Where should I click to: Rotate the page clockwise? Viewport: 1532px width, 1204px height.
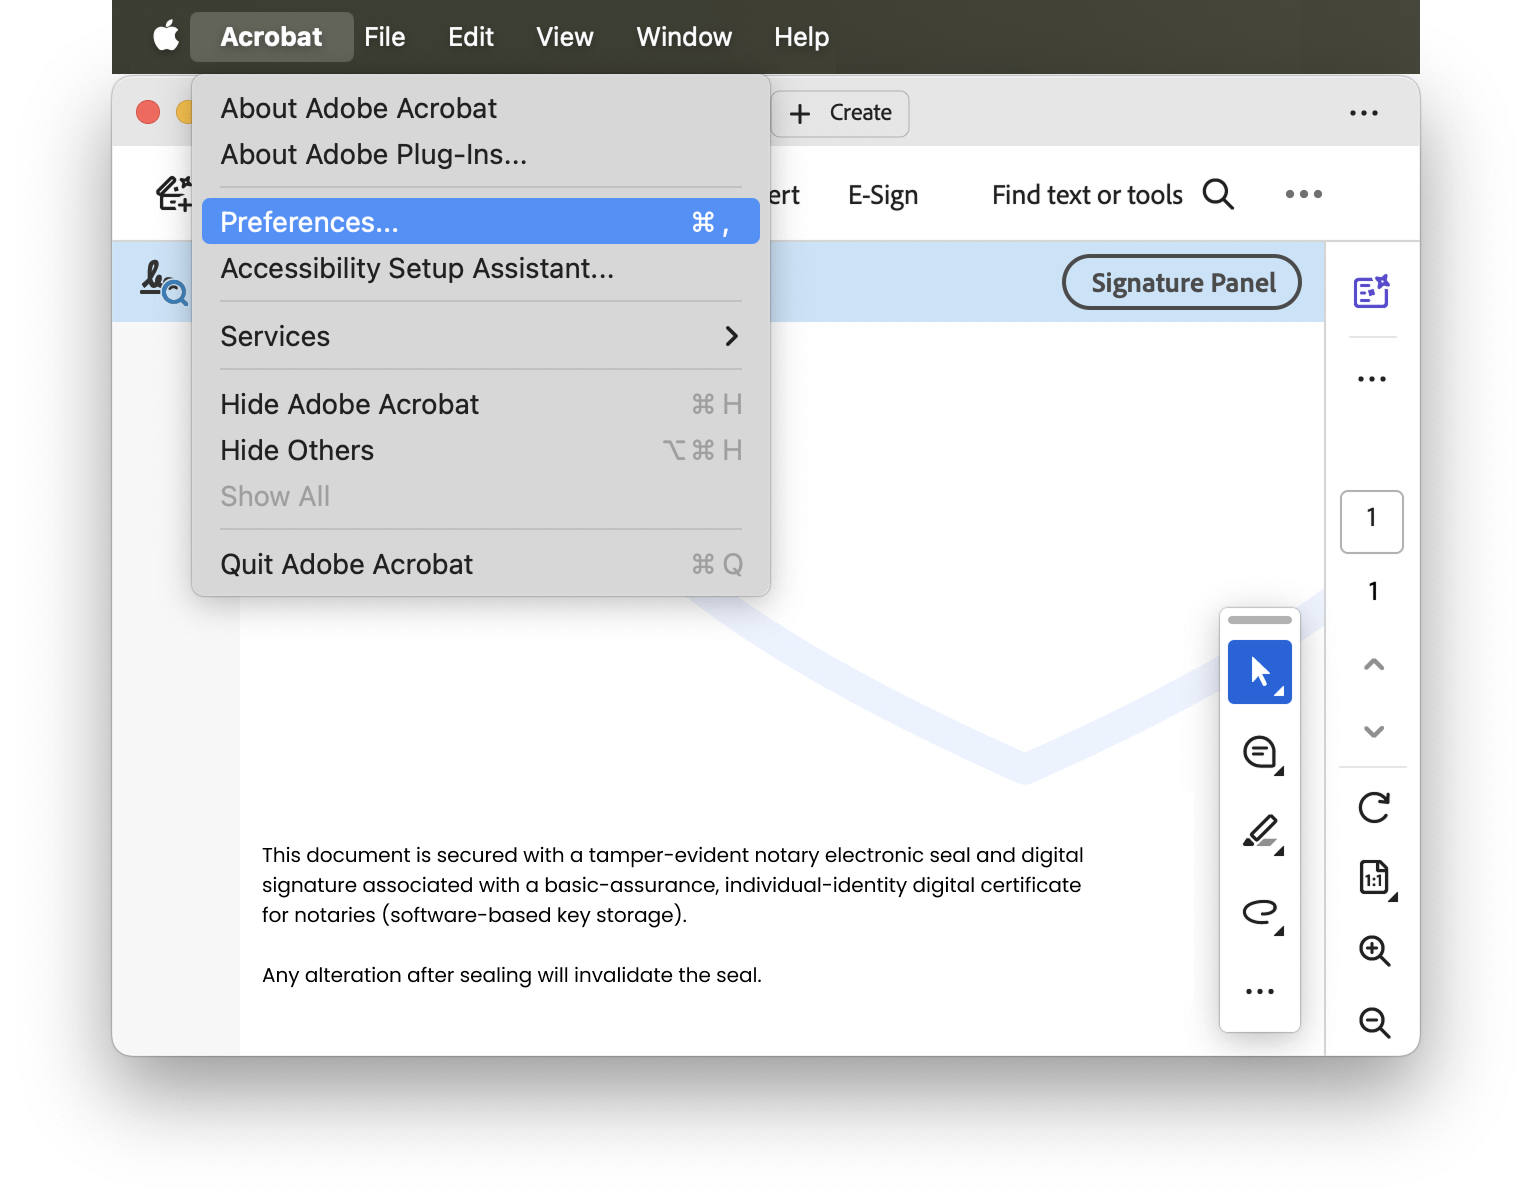click(1374, 807)
